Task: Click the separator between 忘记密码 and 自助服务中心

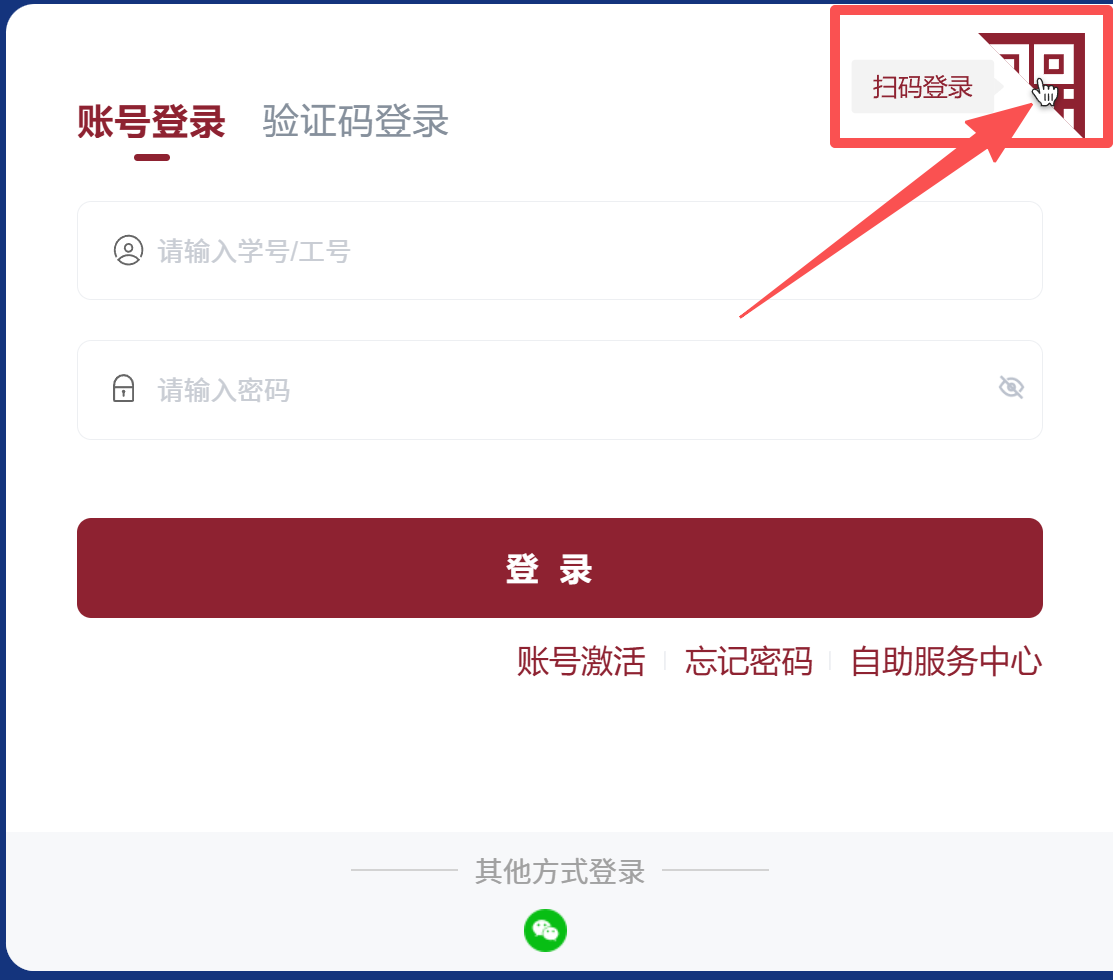Action: (830, 661)
